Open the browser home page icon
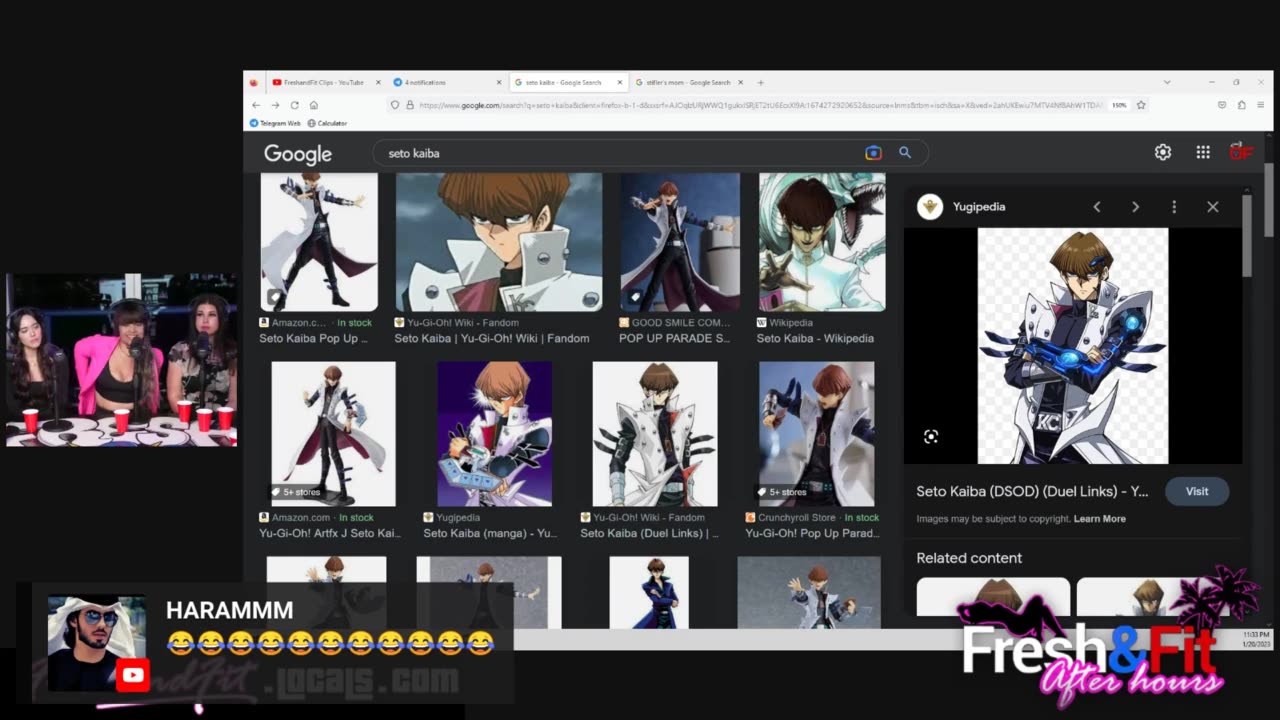The height and width of the screenshot is (720, 1280). pyautogui.click(x=313, y=105)
